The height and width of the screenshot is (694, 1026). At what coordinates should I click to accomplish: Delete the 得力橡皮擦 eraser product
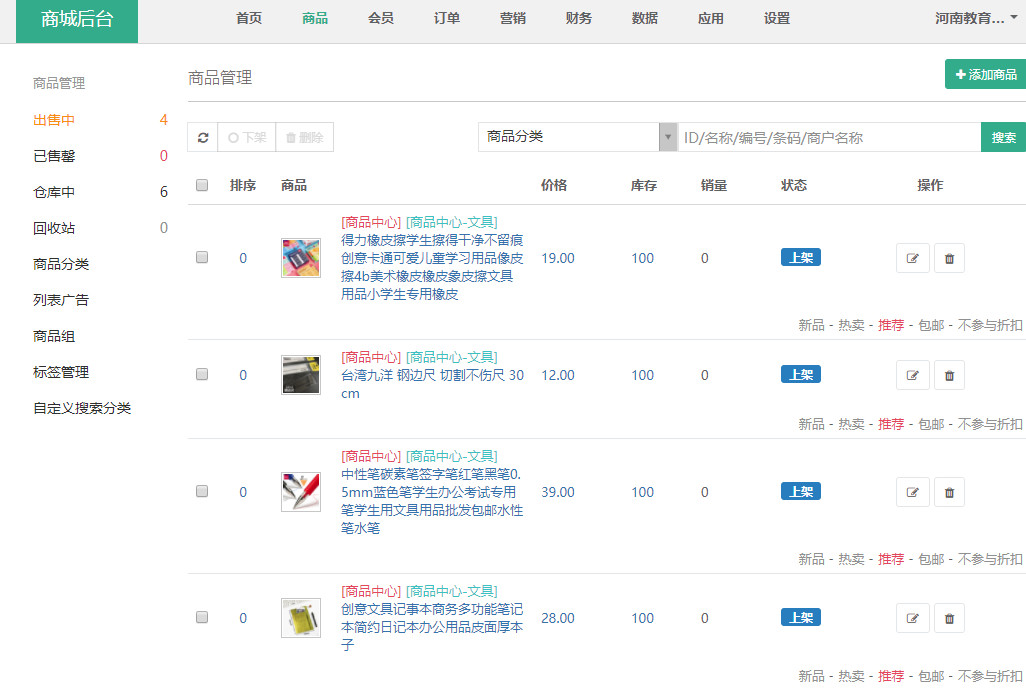pyautogui.click(x=949, y=258)
